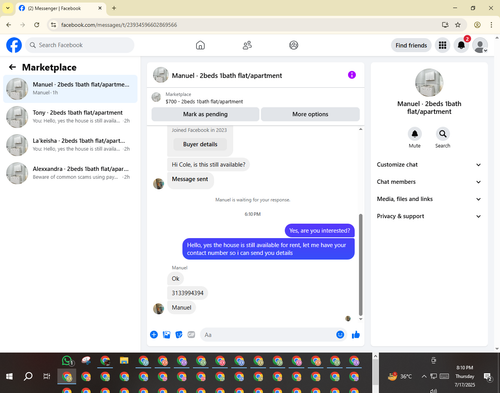Open the Facebook logo home link
Image resolution: width=500 pixels, height=393 pixels.
pyautogui.click(x=14, y=45)
